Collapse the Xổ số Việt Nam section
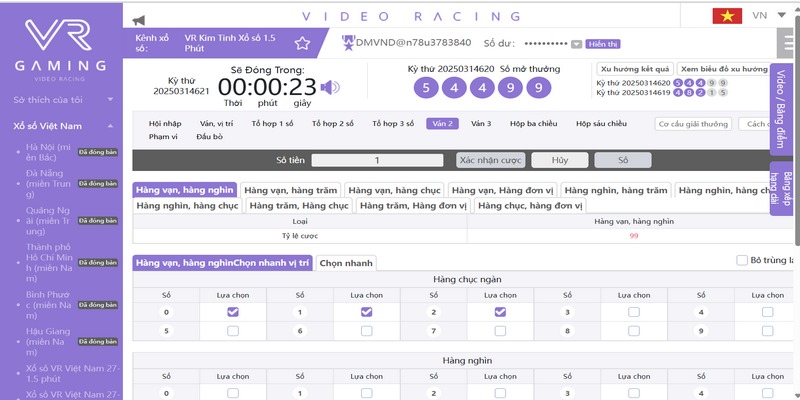 click(x=108, y=127)
